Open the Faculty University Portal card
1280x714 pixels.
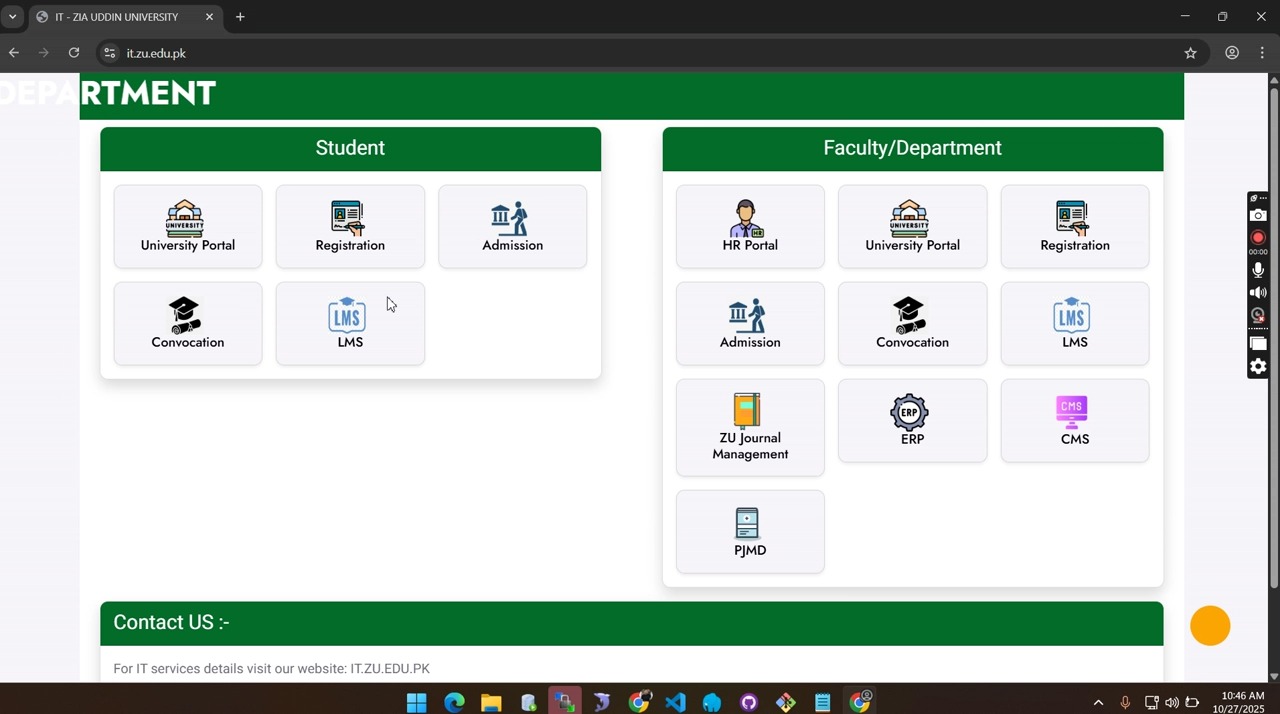(x=912, y=226)
